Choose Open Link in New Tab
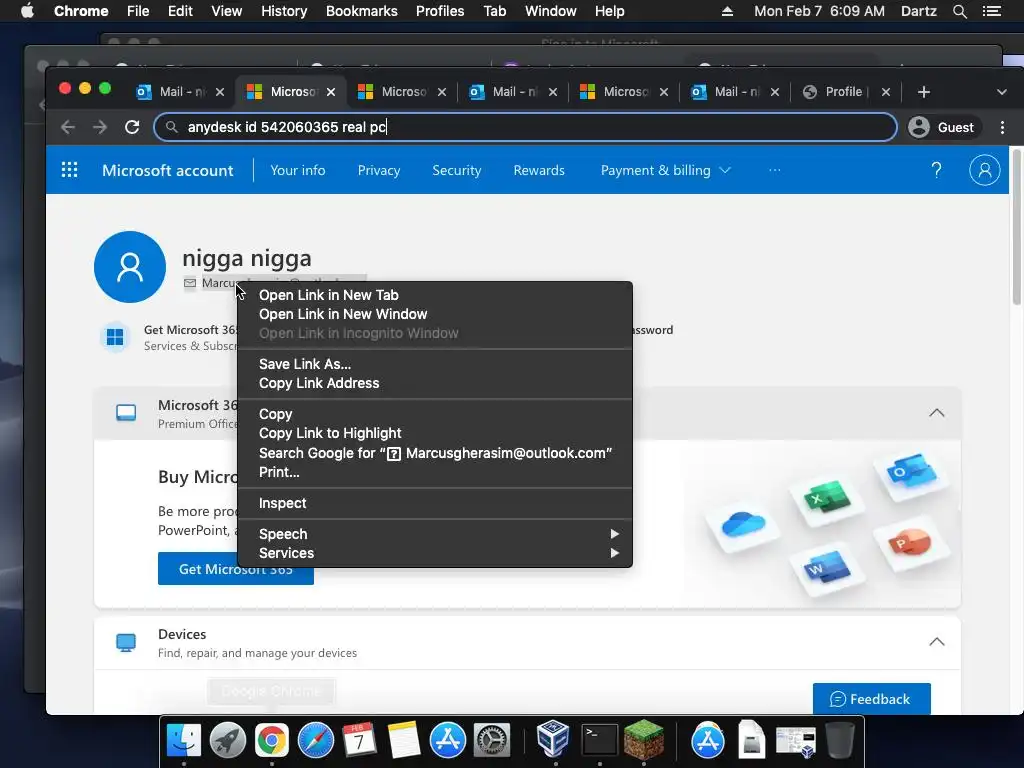Screen dimensions: 1024x768 click(435, 295)
